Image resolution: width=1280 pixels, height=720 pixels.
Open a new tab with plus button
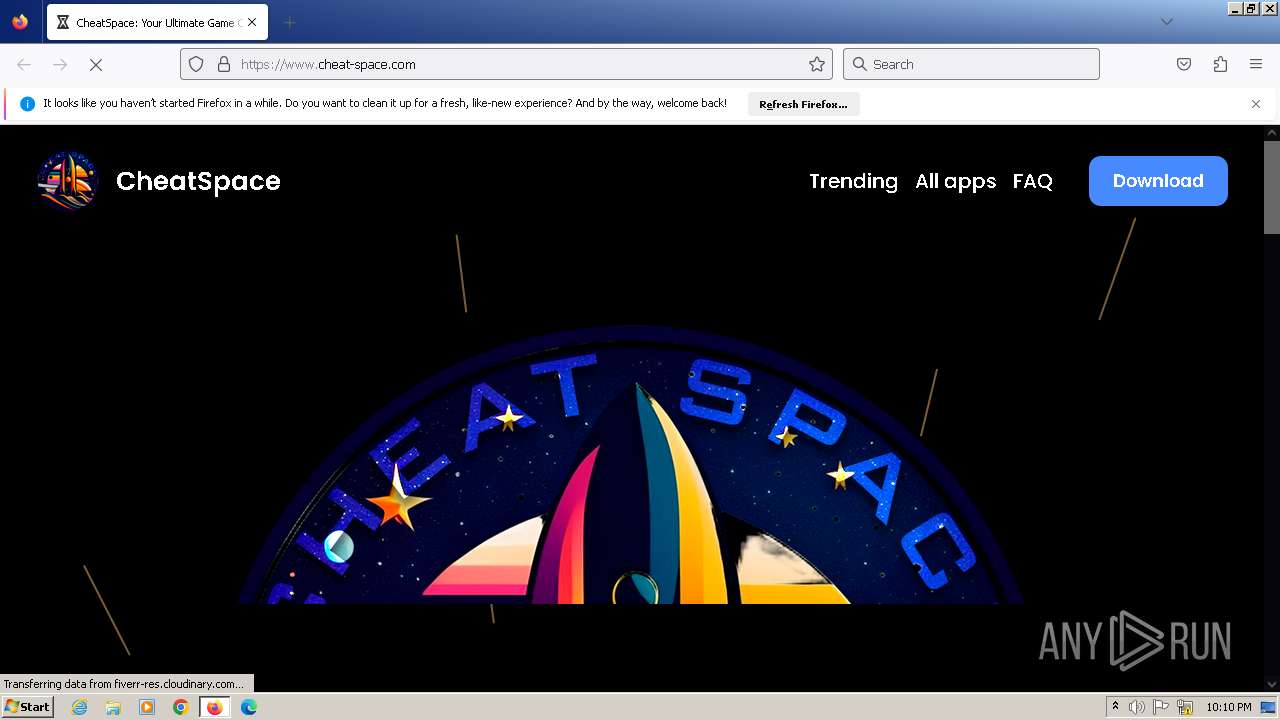coord(289,22)
